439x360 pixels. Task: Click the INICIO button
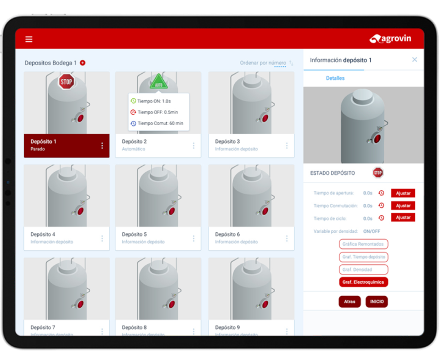(x=377, y=301)
